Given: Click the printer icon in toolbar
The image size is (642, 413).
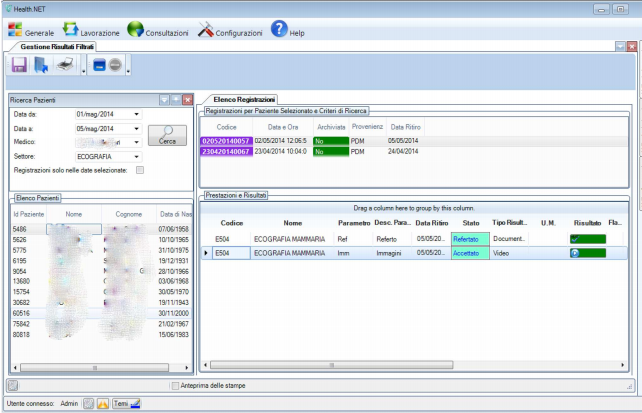Looking at the screenshot, I should (x=65, y=66).
